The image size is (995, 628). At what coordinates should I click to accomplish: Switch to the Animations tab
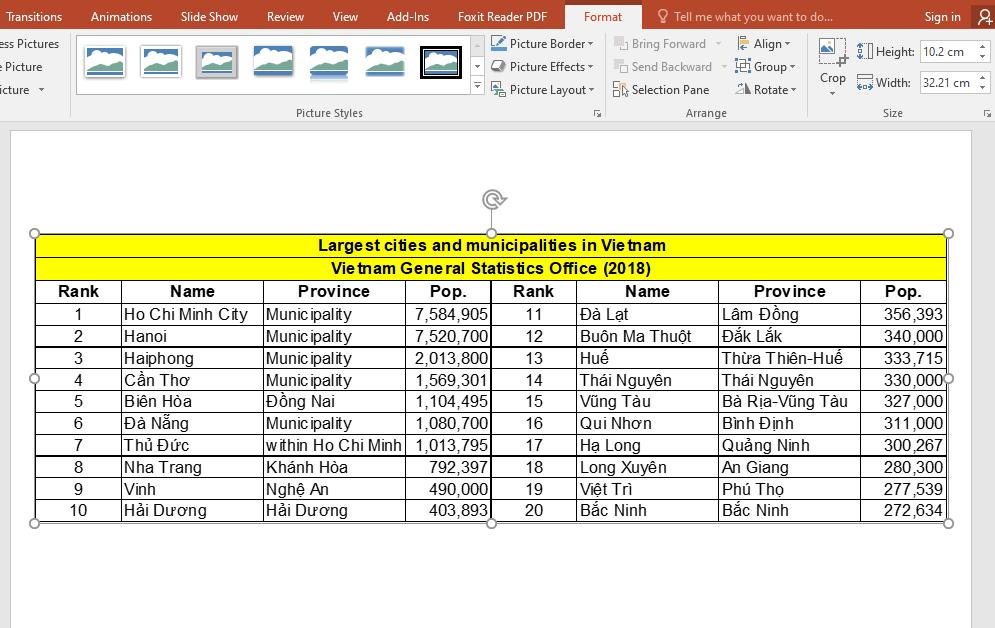[121, 16]
